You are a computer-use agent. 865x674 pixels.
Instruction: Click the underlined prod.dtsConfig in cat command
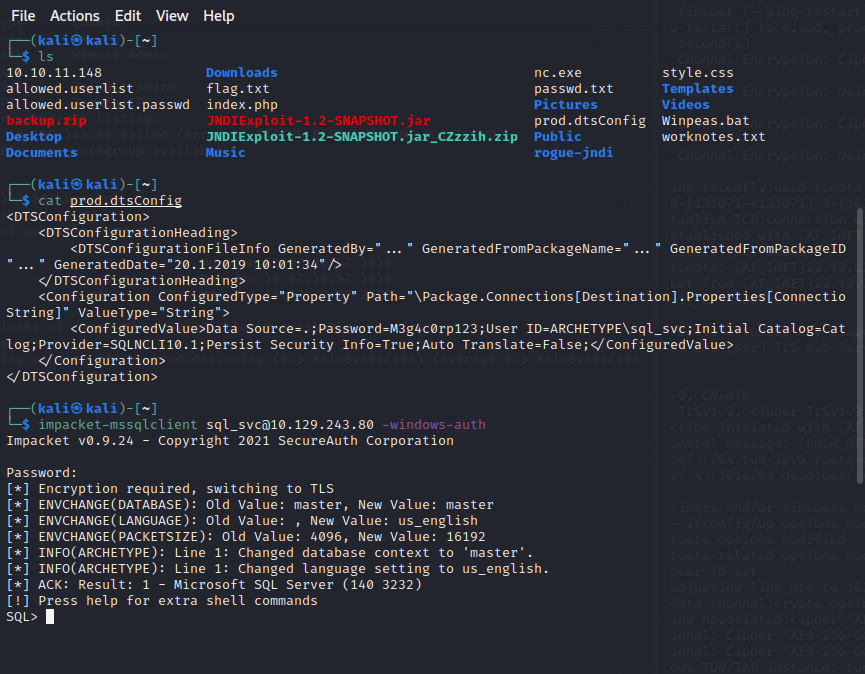(126, 201)
